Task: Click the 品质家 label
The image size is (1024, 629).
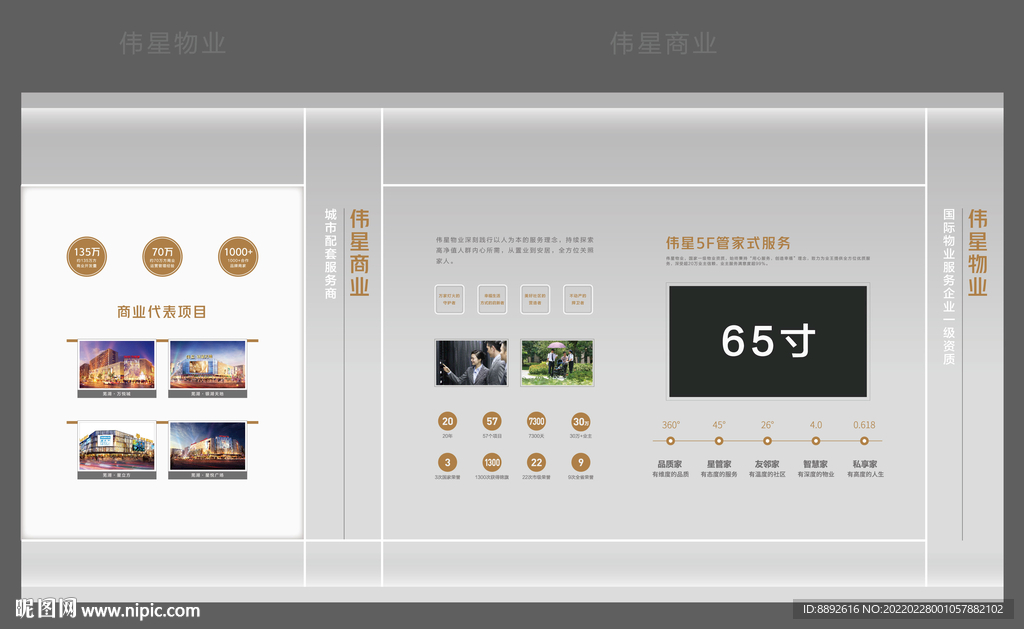Action: [670, 464]
